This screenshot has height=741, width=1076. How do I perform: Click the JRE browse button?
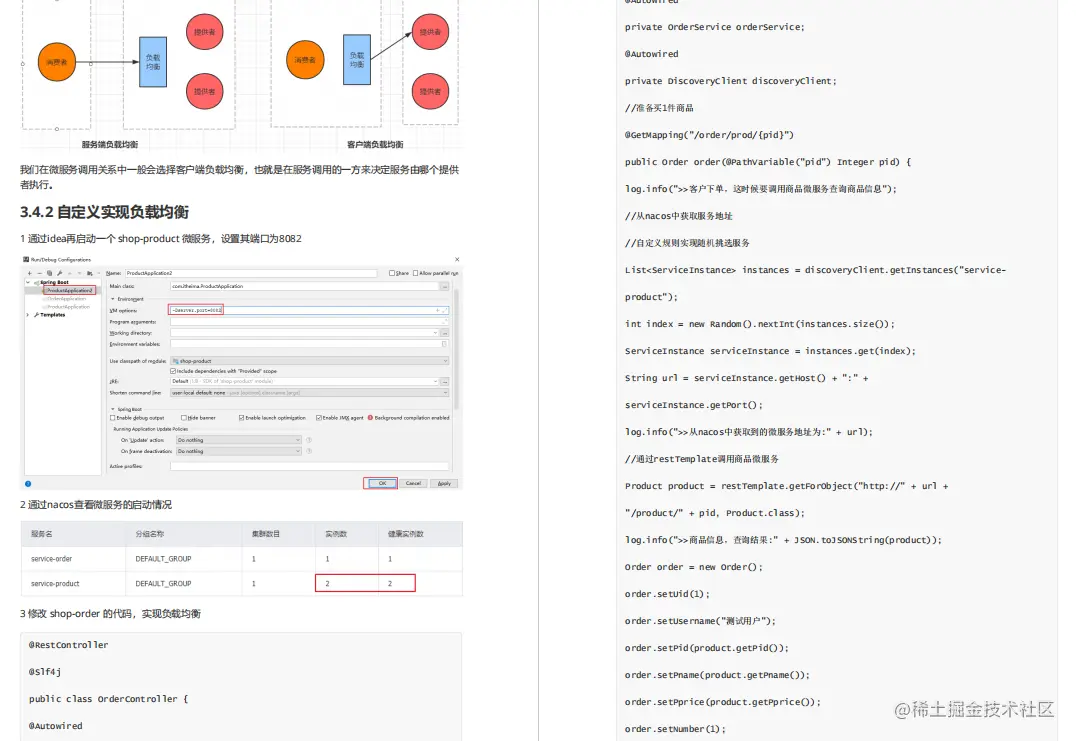pos(445,381)
